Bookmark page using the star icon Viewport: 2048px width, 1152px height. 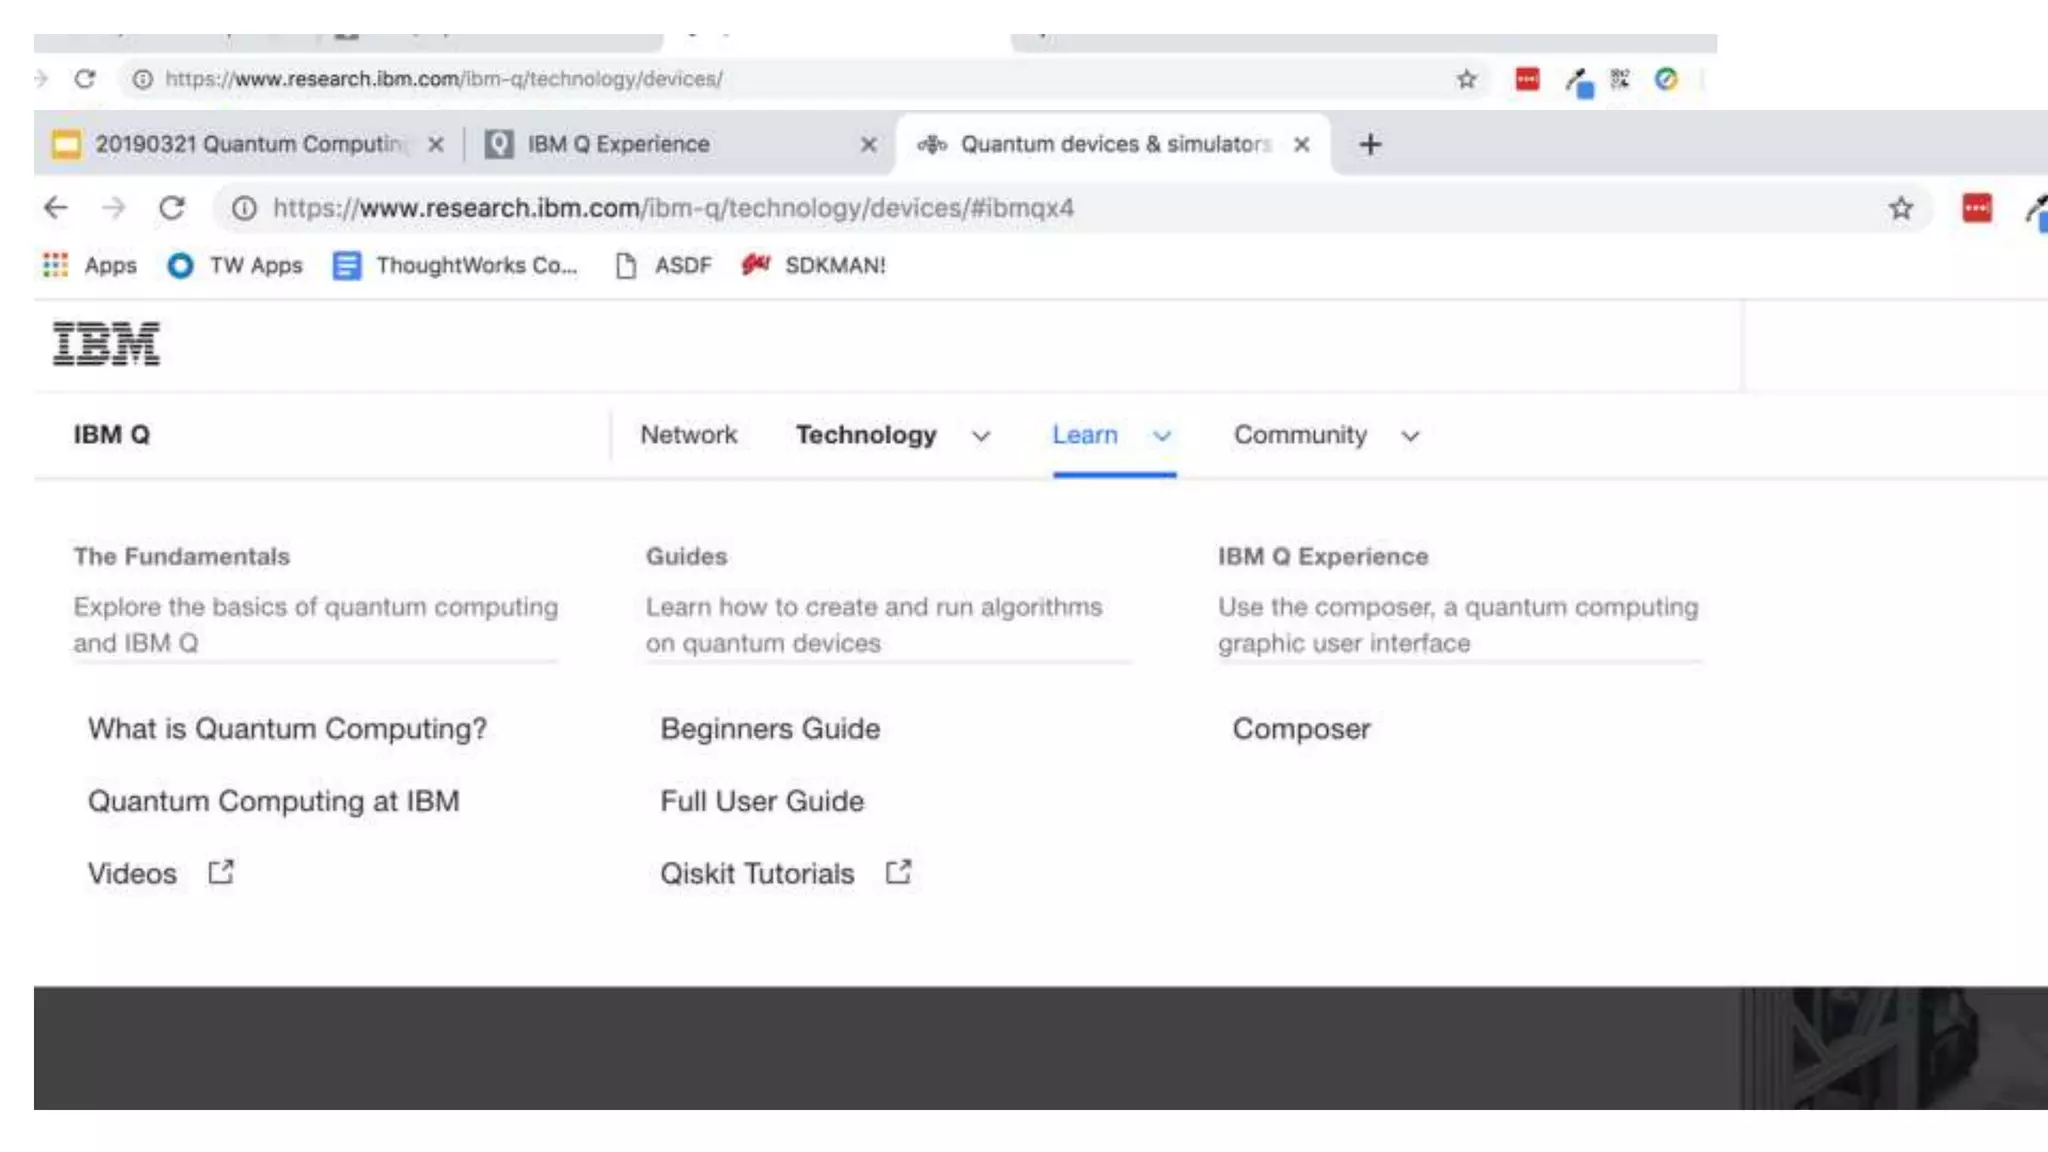tap(1900, 208)
